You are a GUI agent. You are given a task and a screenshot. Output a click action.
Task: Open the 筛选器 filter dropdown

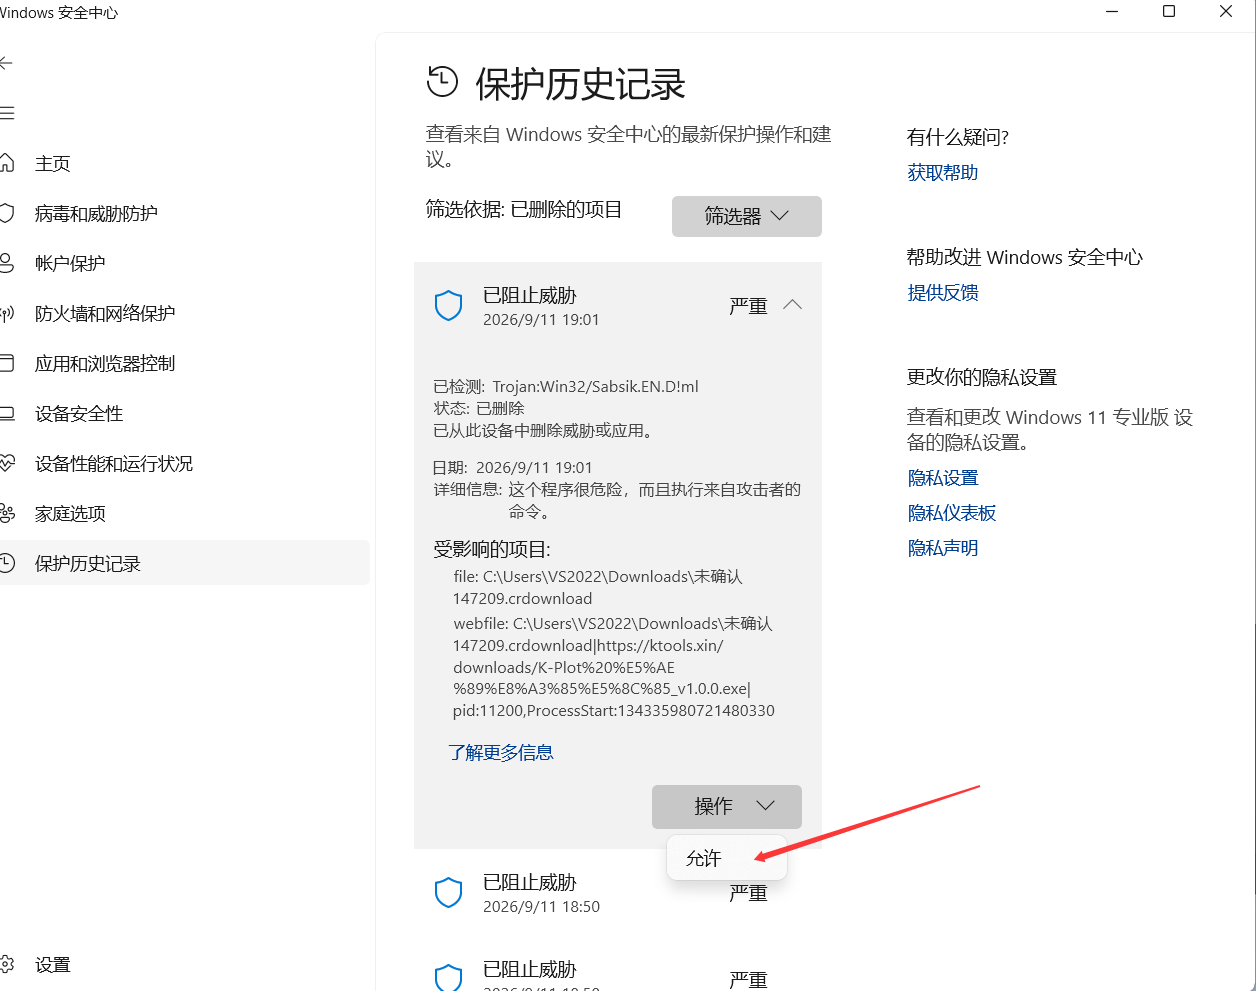(747, 216)
